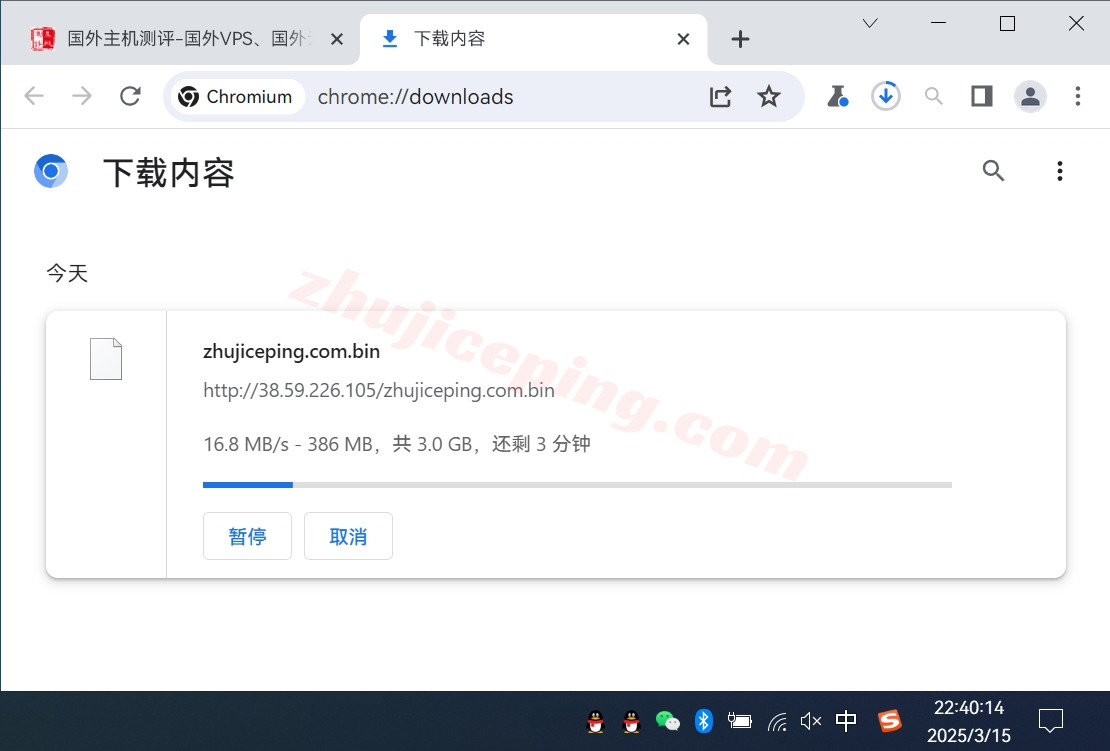Close the 国外主机测评 tab
The image size is (1110, 751).
[337, 39]
